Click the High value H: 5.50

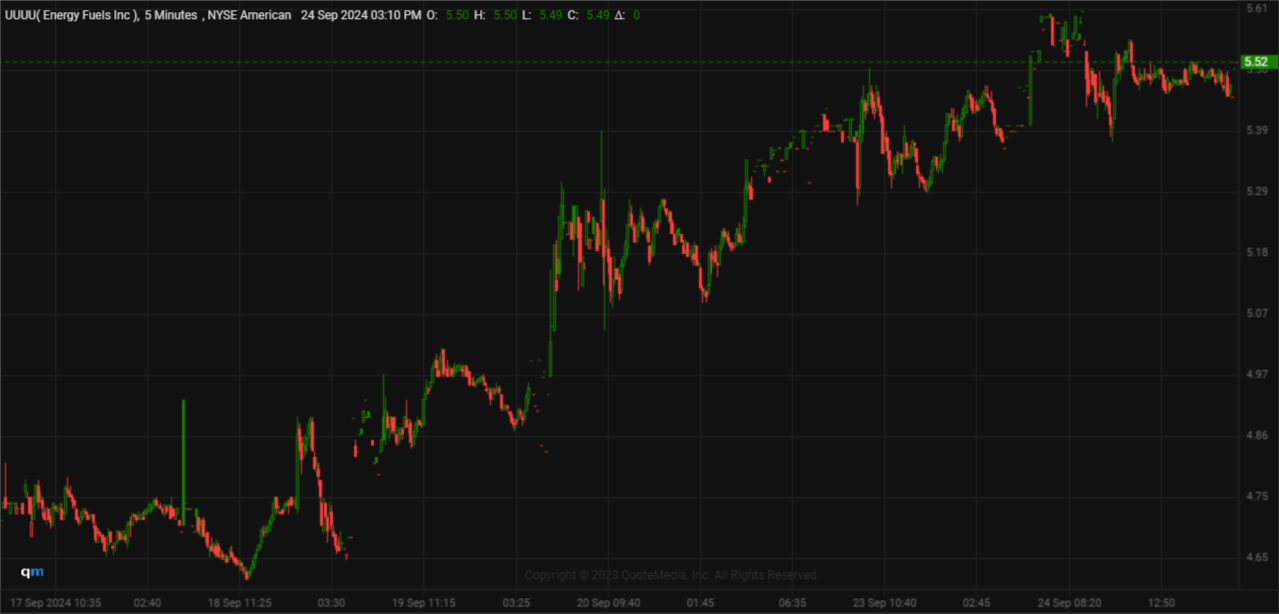pyautogui.click(x=498, y=15)
